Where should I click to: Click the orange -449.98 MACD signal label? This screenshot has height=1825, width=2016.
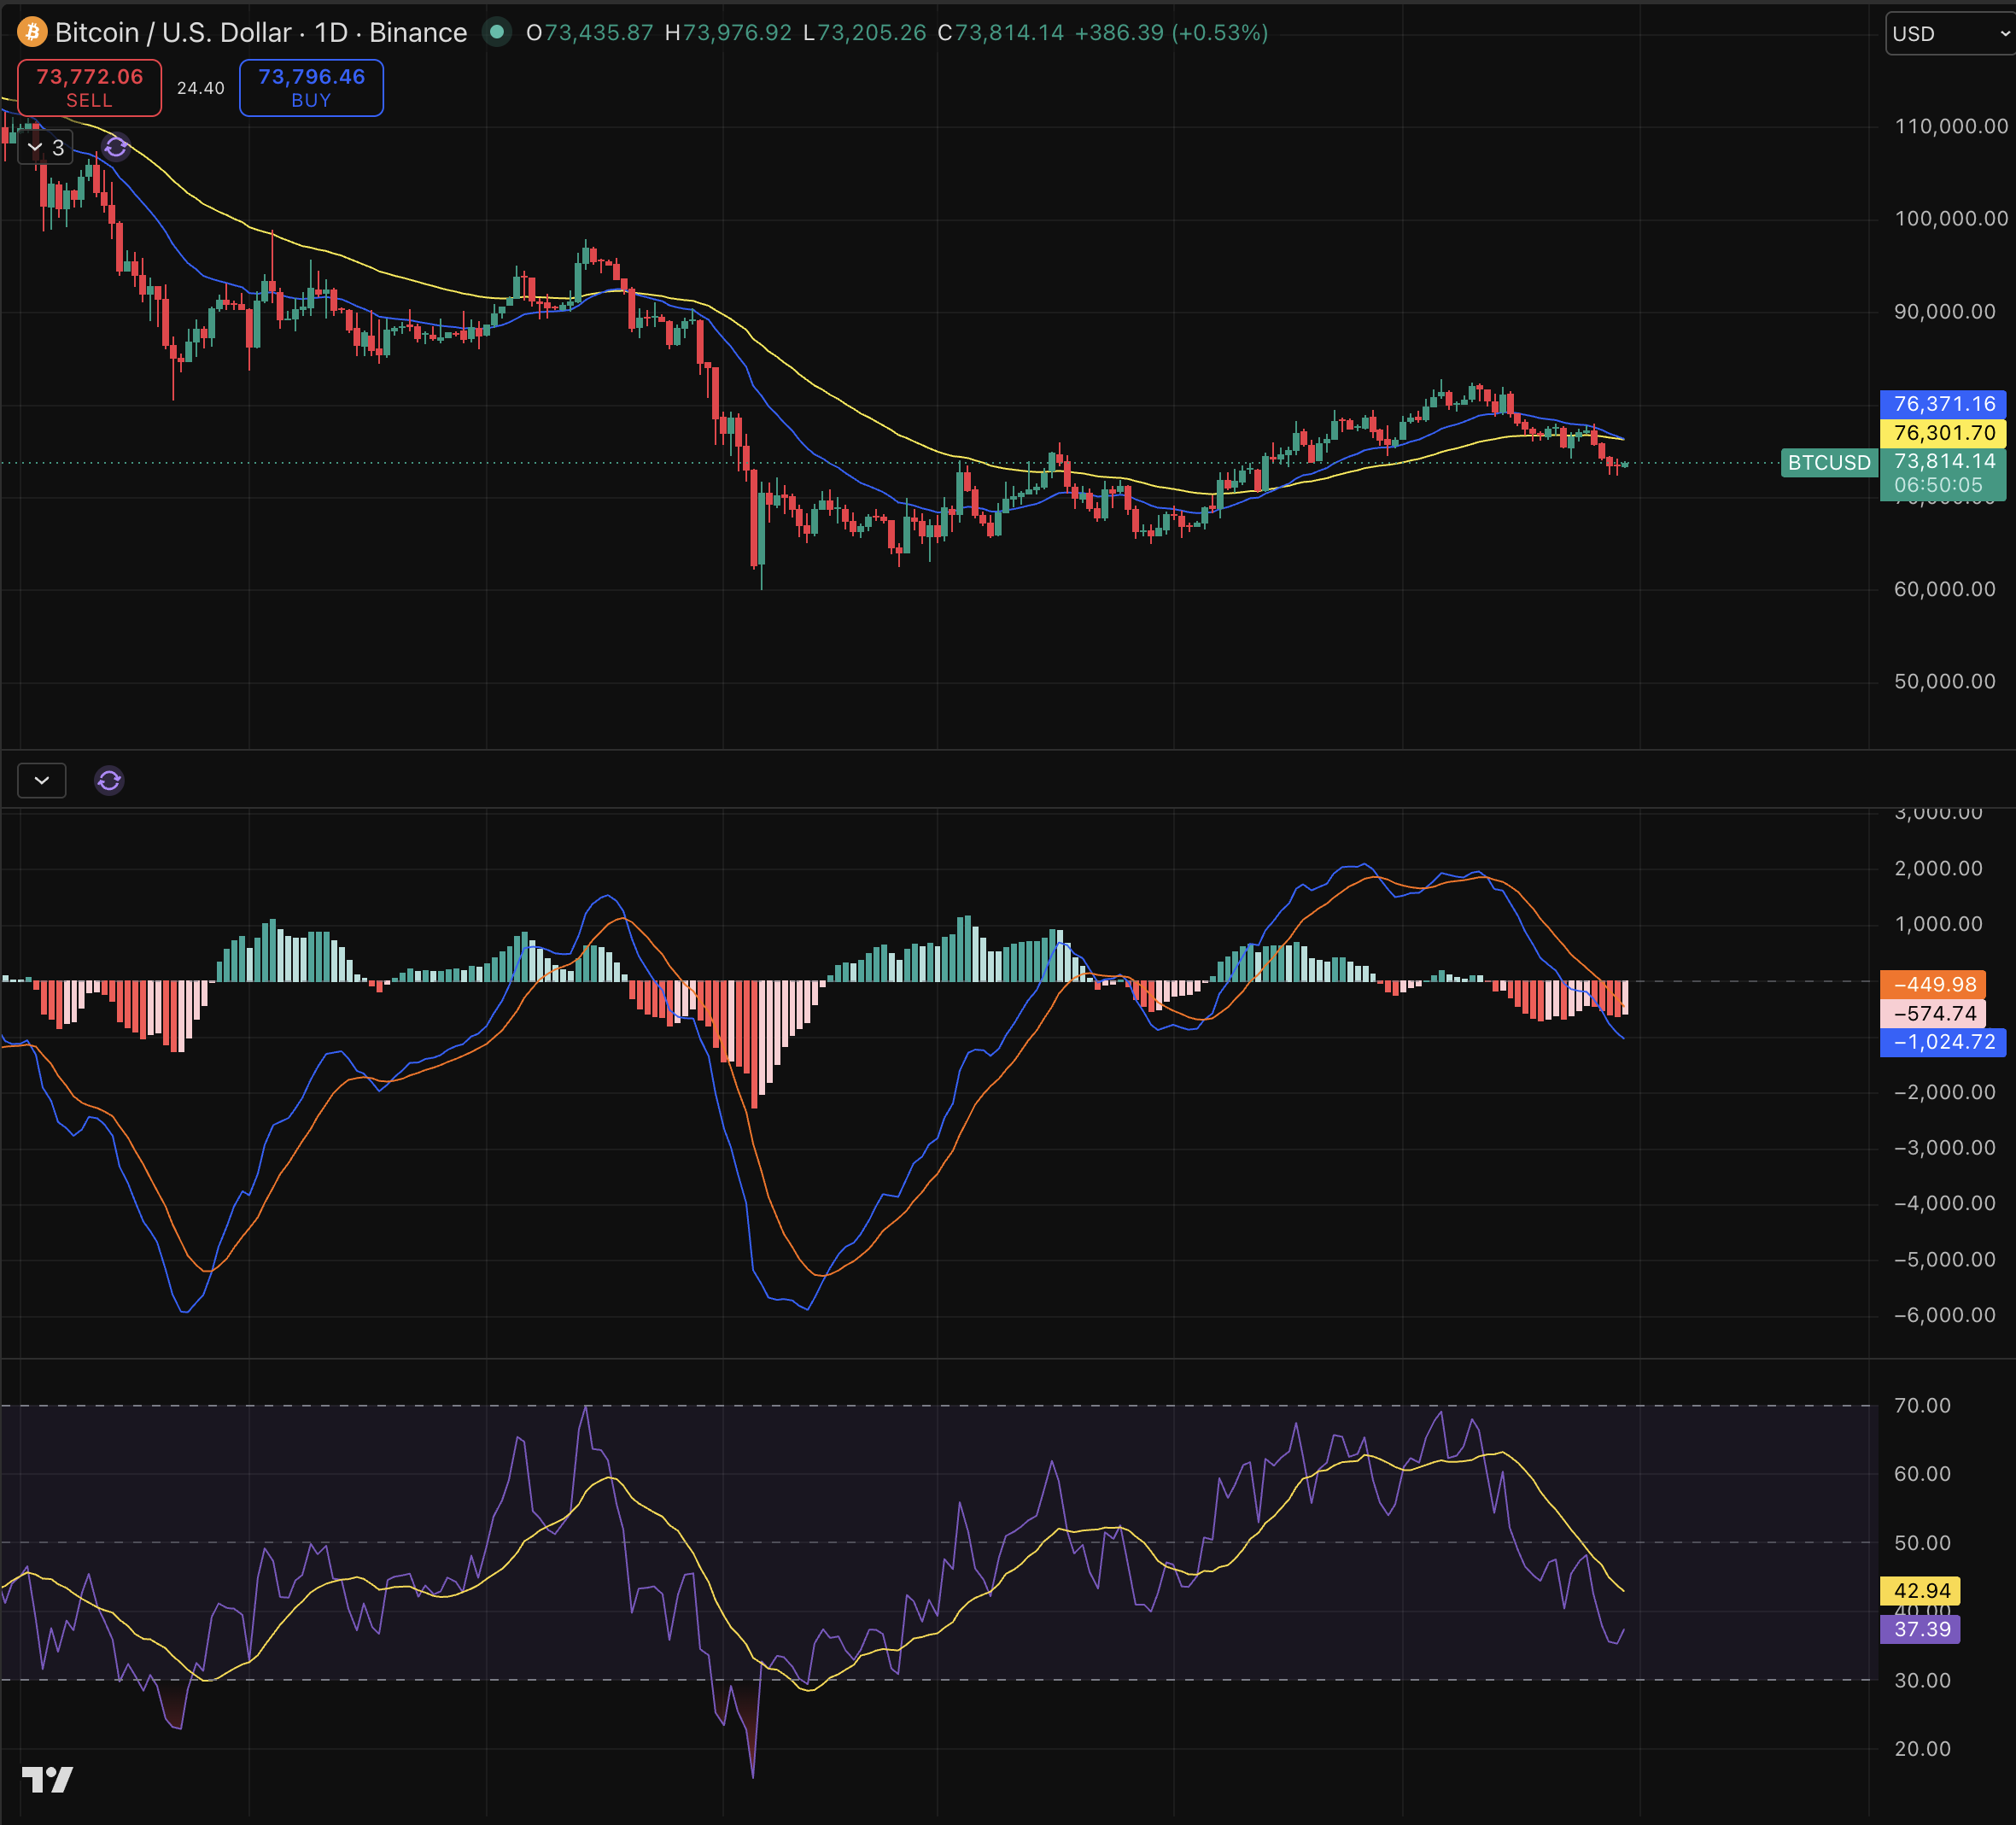pos(1933,985)
